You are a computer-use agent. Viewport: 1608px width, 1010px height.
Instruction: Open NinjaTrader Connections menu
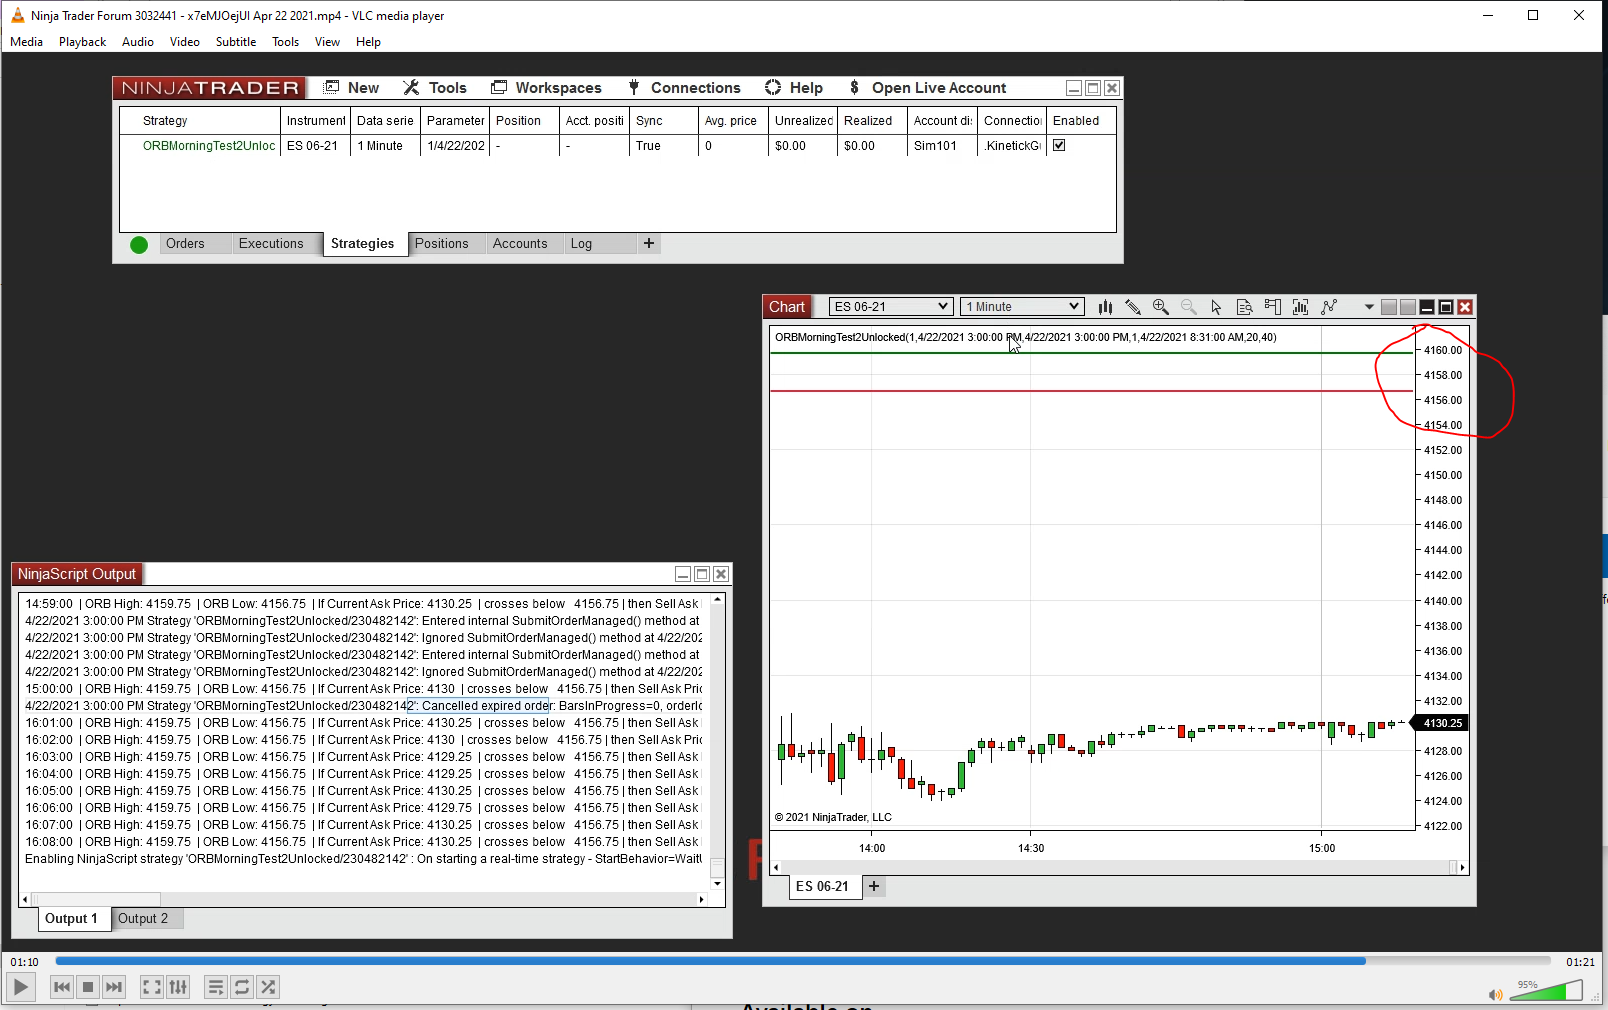684,88
